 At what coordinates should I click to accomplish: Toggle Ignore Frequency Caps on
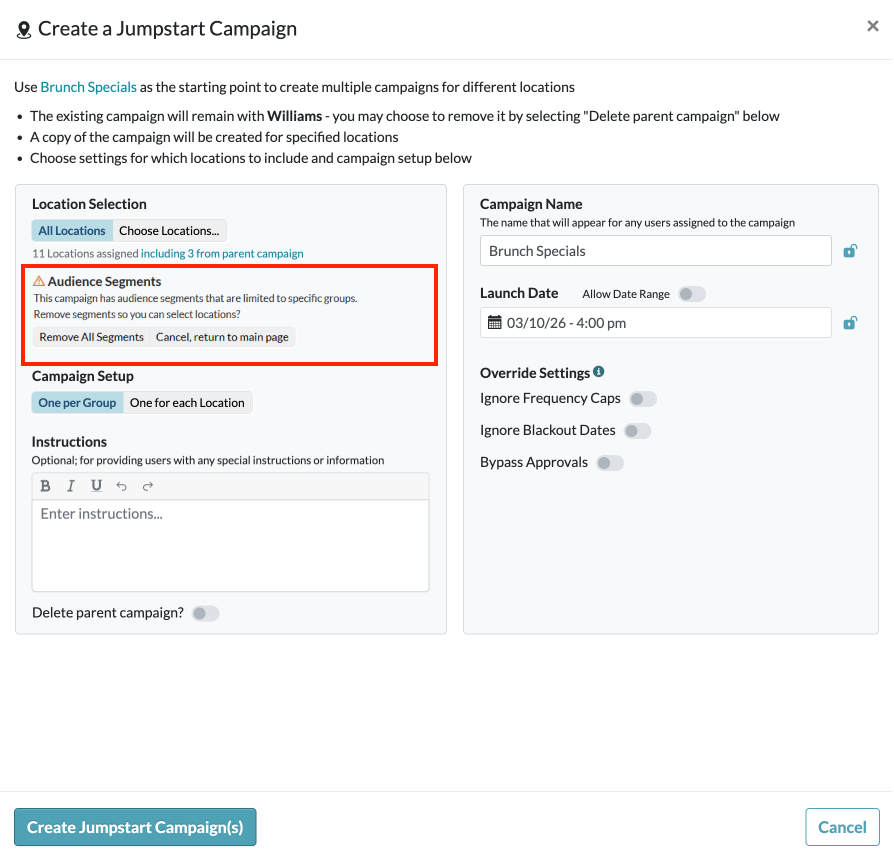[x=642, y=399]
